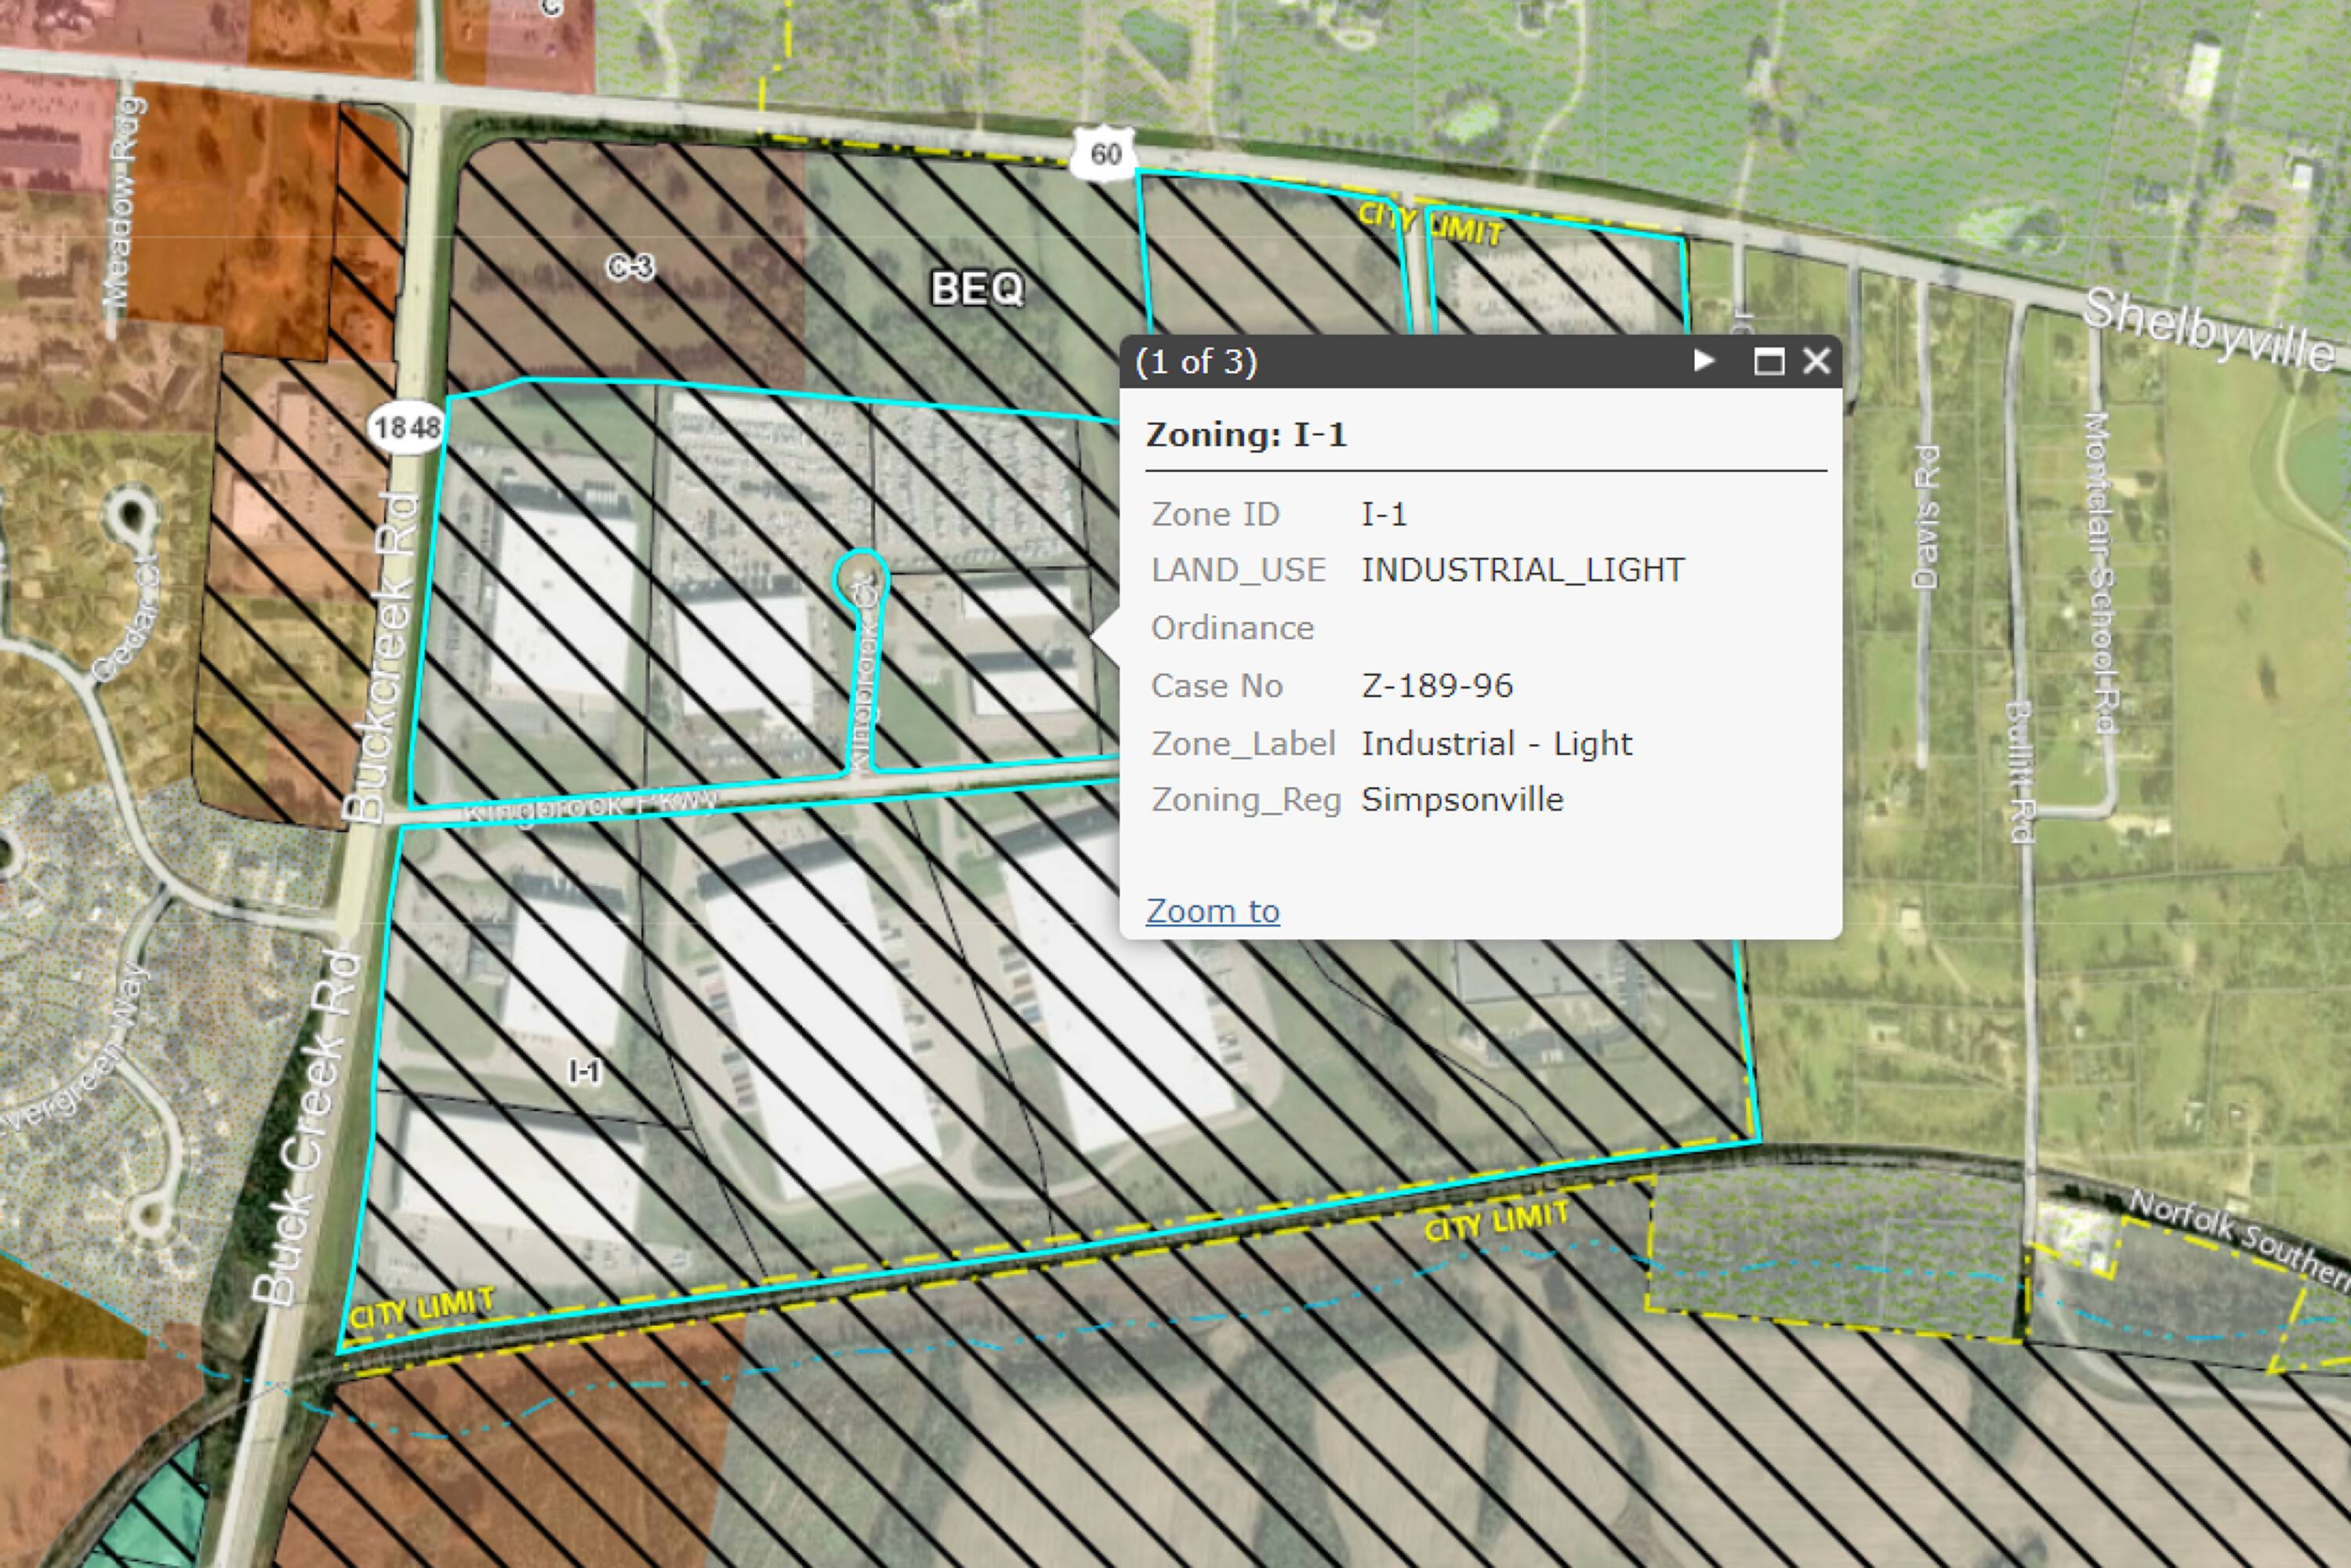Click the C-3 zone label on map
This screenshot has width=2351, height=1568.
pos(630,267)
